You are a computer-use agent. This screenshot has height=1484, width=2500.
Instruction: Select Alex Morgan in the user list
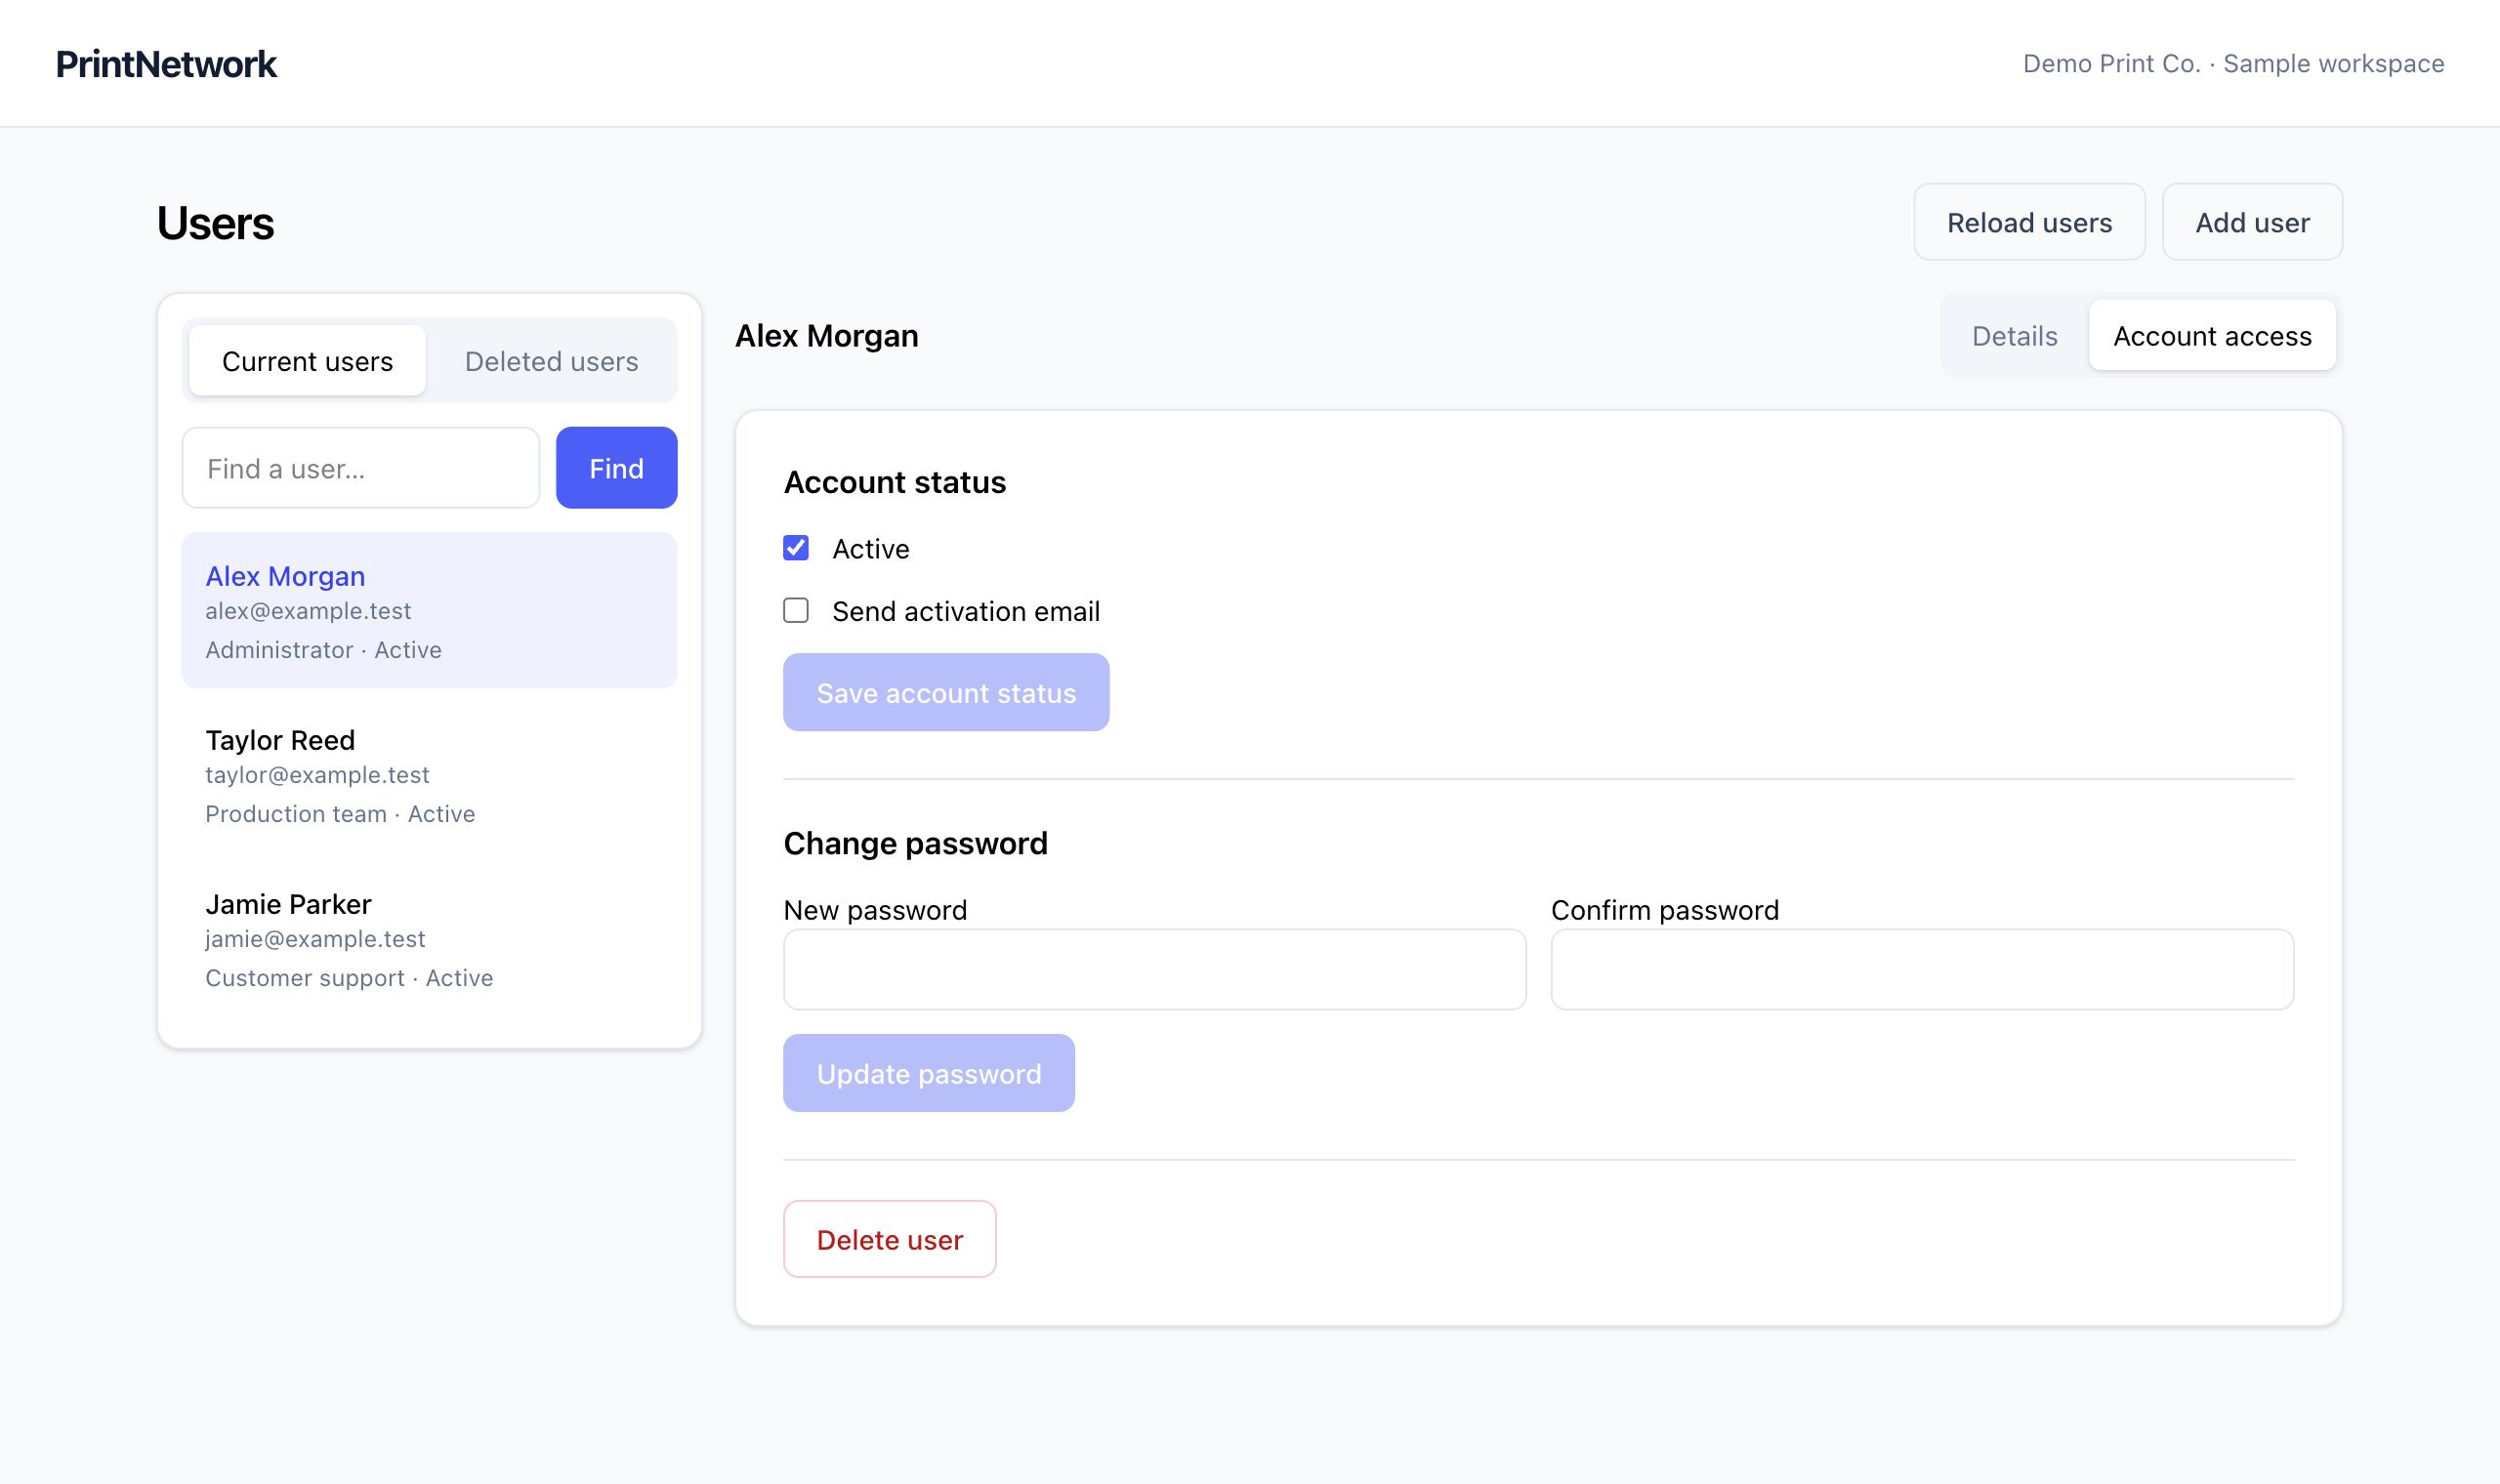tap(430, 610)
